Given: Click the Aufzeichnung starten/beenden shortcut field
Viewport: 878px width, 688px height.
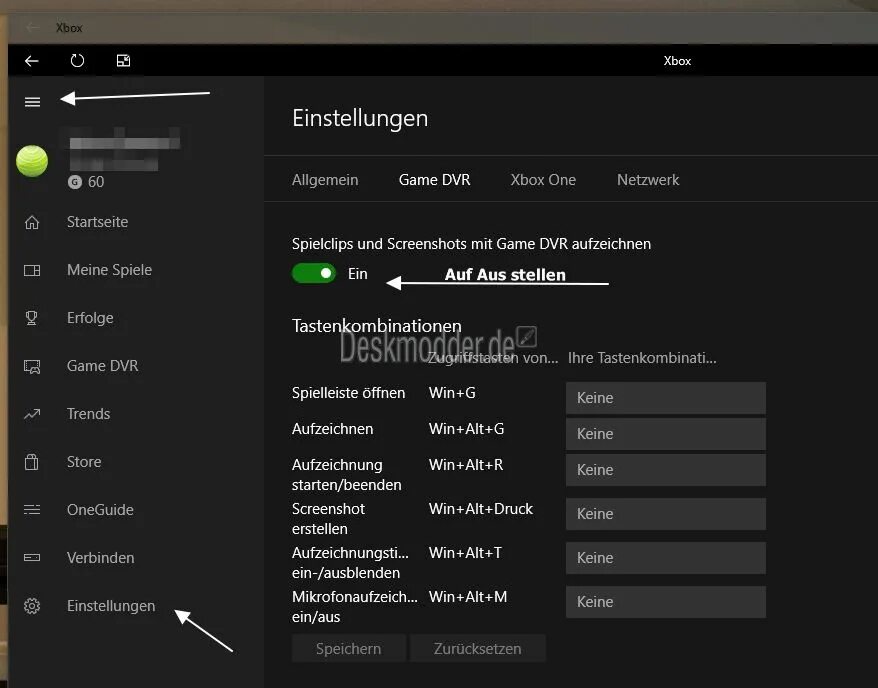Looking at the screenshot, I should (x=666, y=470).
